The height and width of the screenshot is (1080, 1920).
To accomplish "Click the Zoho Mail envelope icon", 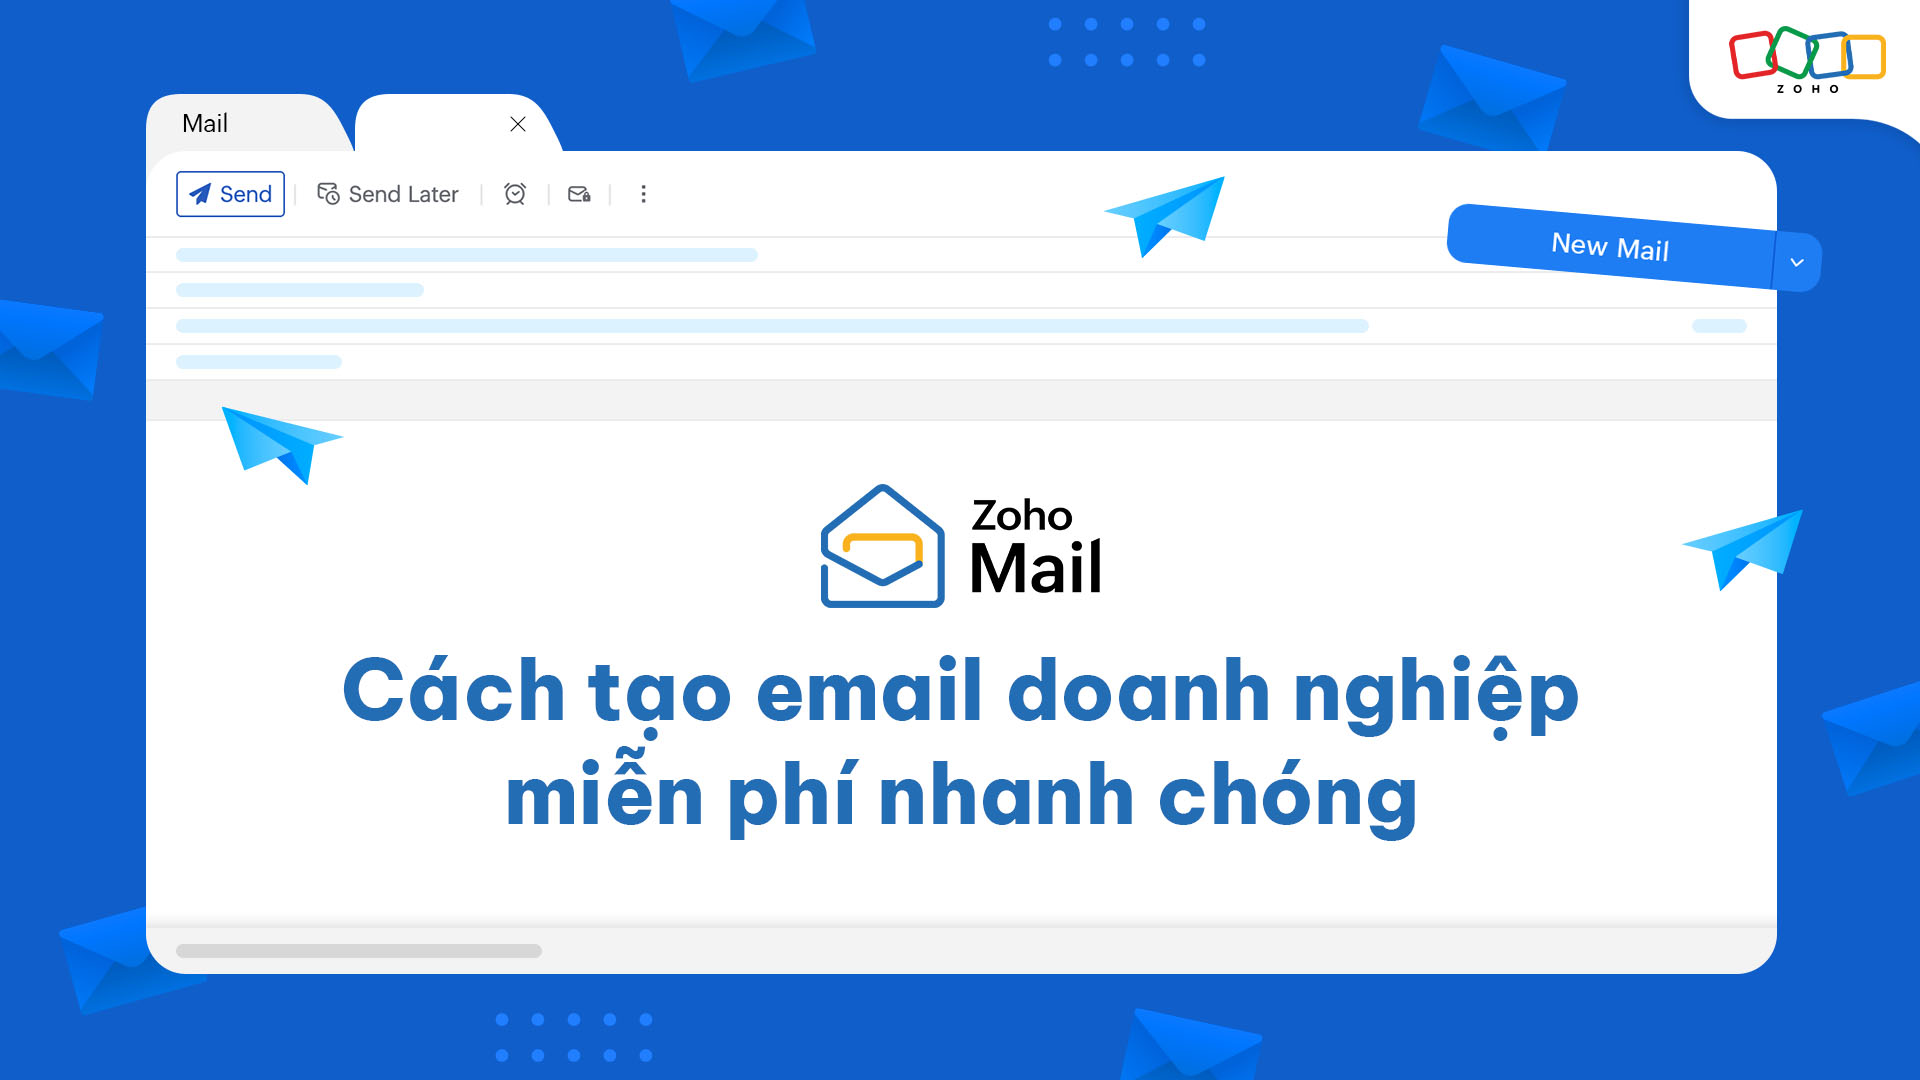I will coord(881,547).
